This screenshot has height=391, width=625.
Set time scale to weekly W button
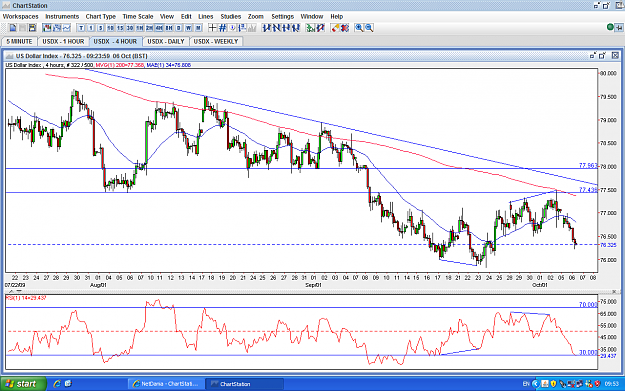click(188, 28)
